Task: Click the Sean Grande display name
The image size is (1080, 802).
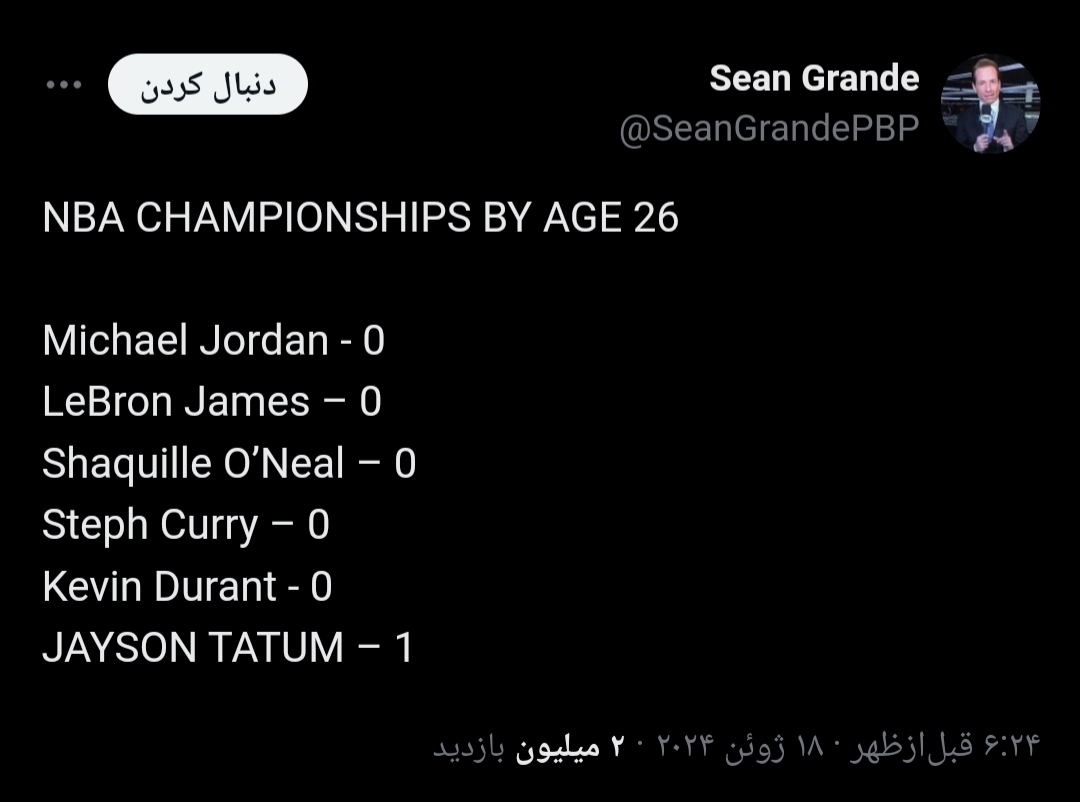Action: pyautogui.click(x=814, y=78)
